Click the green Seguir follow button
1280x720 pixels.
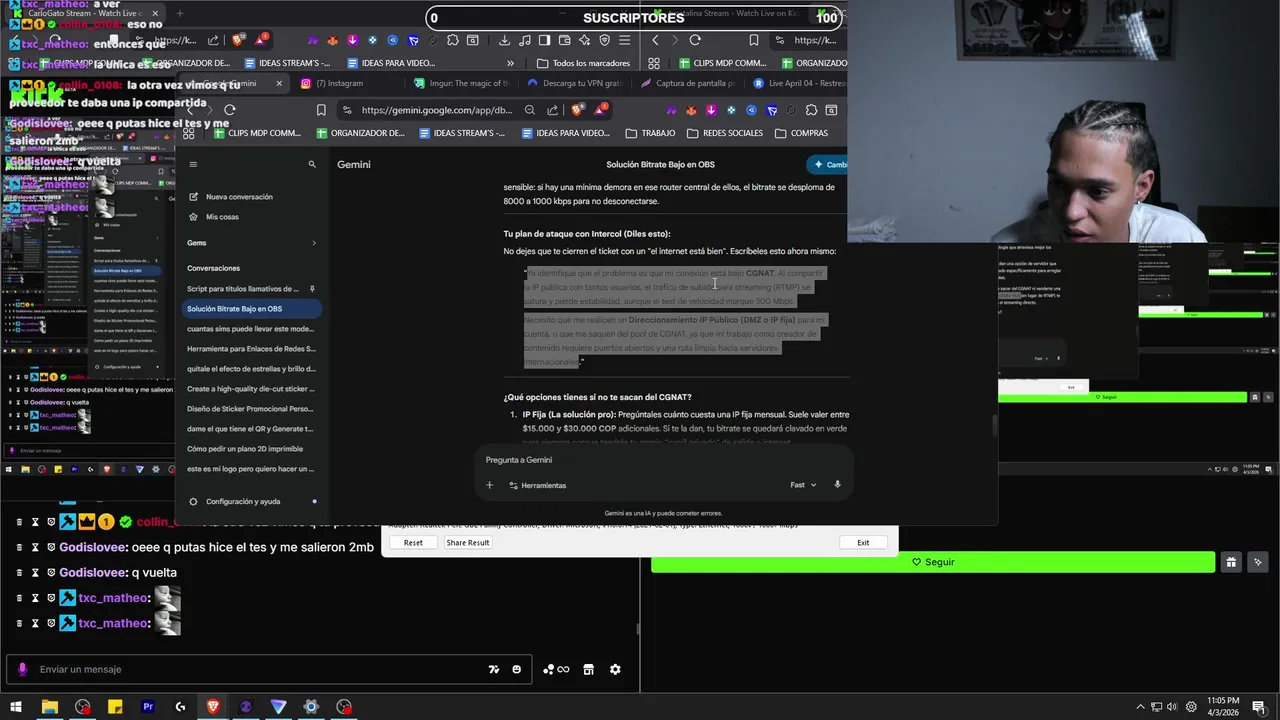tap(933, 562)
